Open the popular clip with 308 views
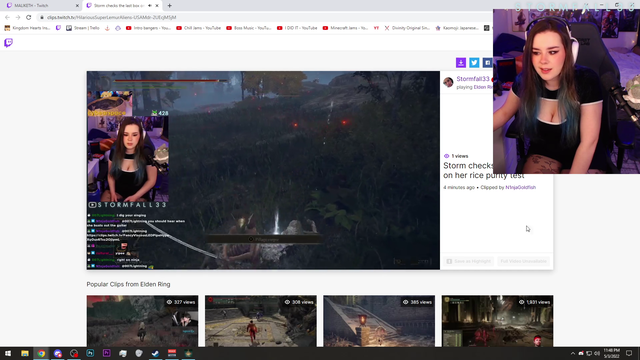 point(261,321)
